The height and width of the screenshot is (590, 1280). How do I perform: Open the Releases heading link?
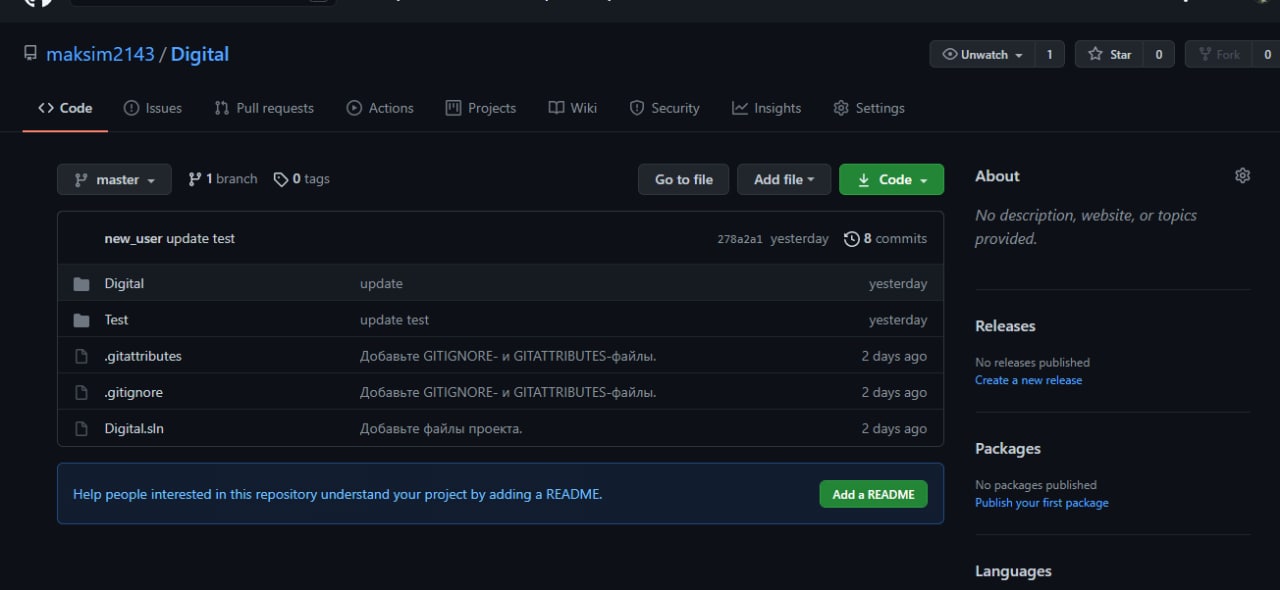tap(1005, 326)
